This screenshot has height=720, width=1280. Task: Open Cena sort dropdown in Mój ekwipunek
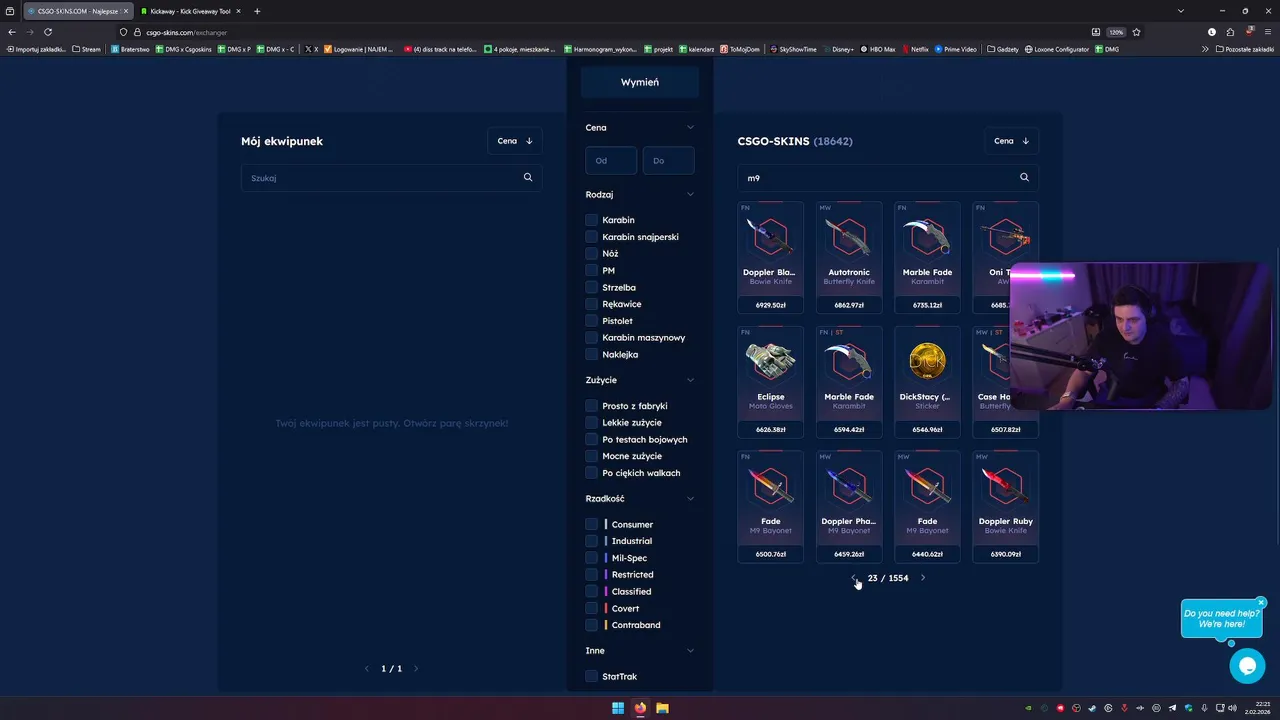point(515,141)
